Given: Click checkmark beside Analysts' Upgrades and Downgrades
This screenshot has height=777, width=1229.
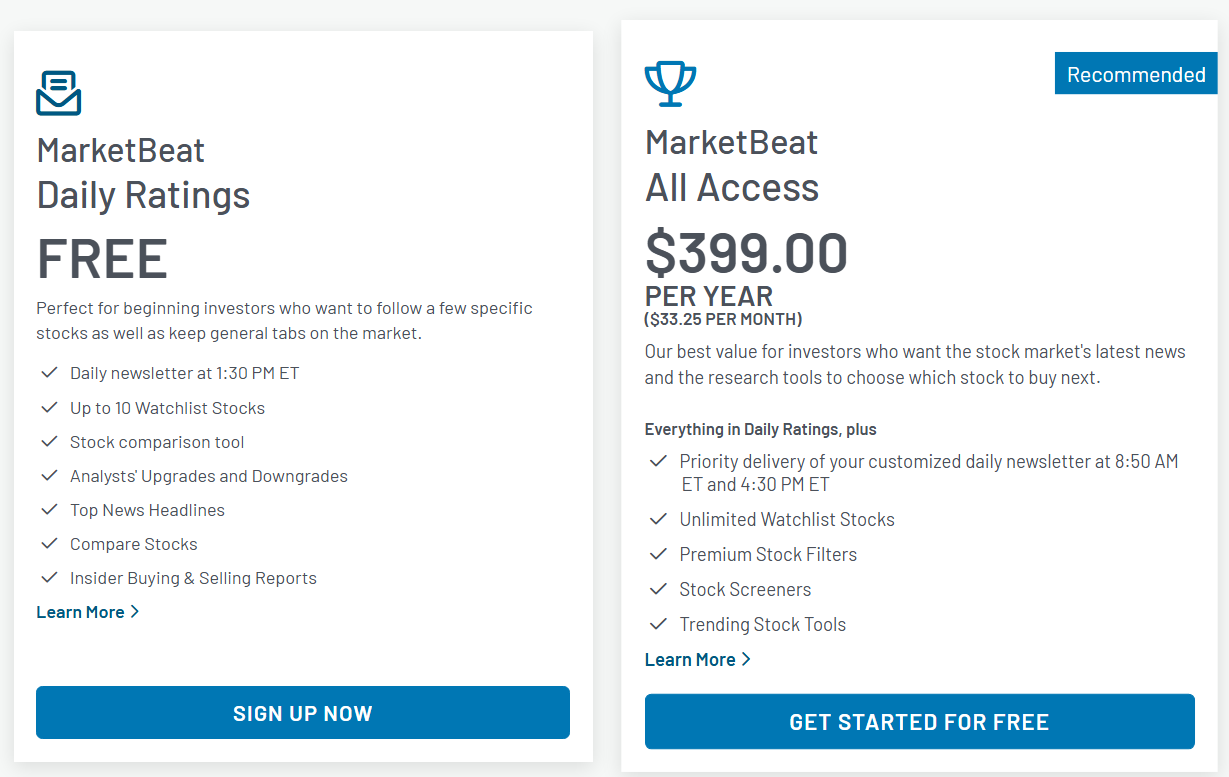Looking at the screenshot, I should [49, 476].
